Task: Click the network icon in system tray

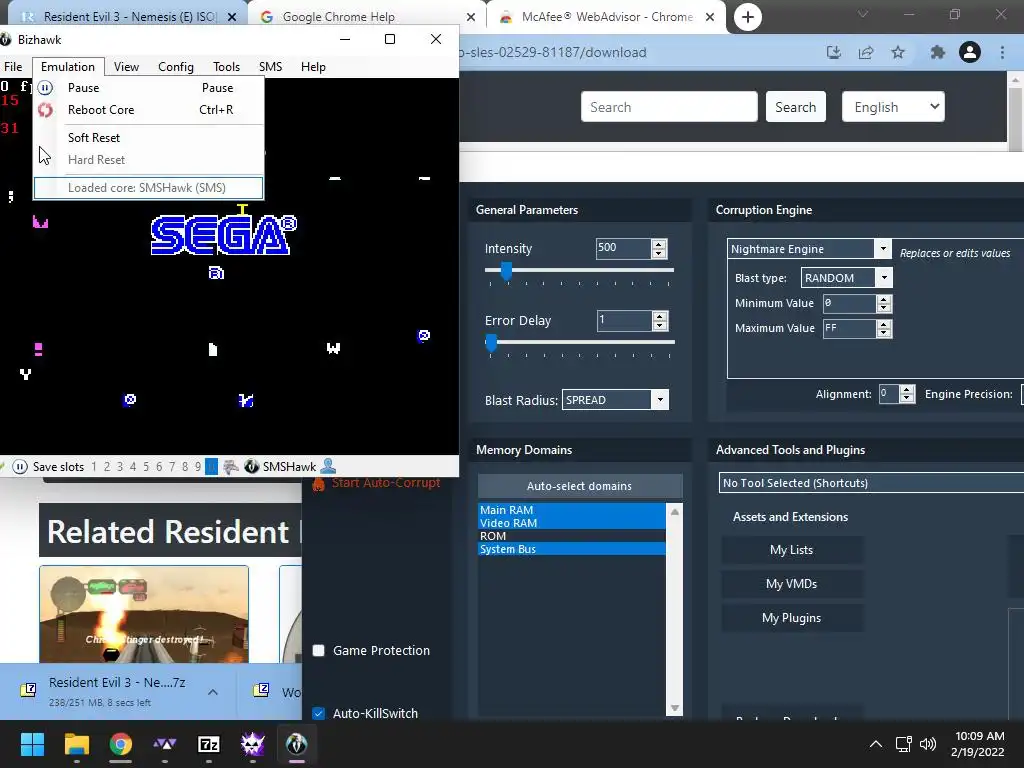Action: pos(904,744)
